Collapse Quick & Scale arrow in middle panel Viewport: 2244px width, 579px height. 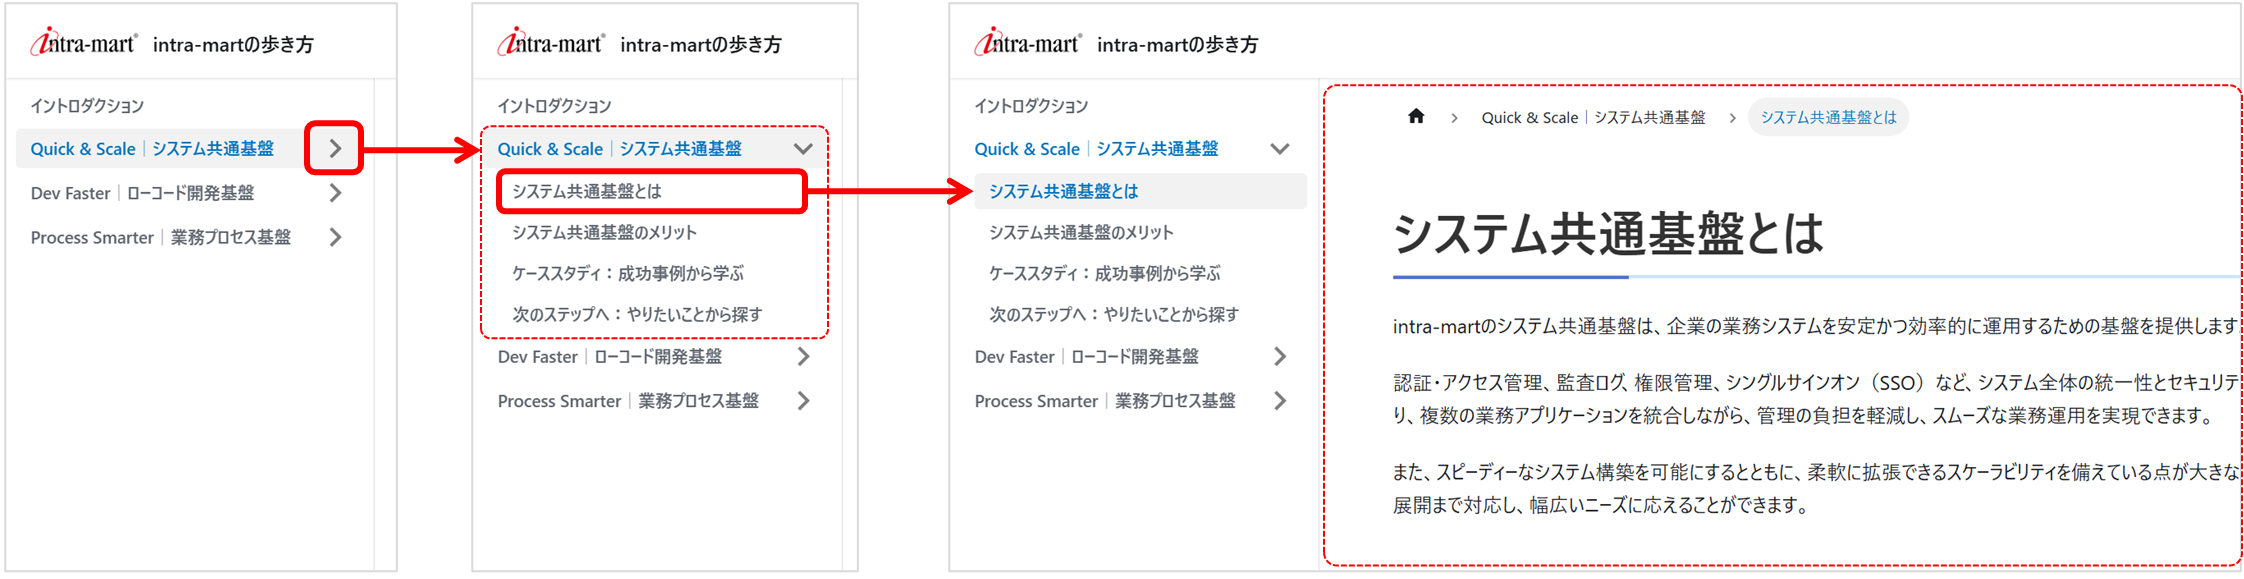pos(803,149)
